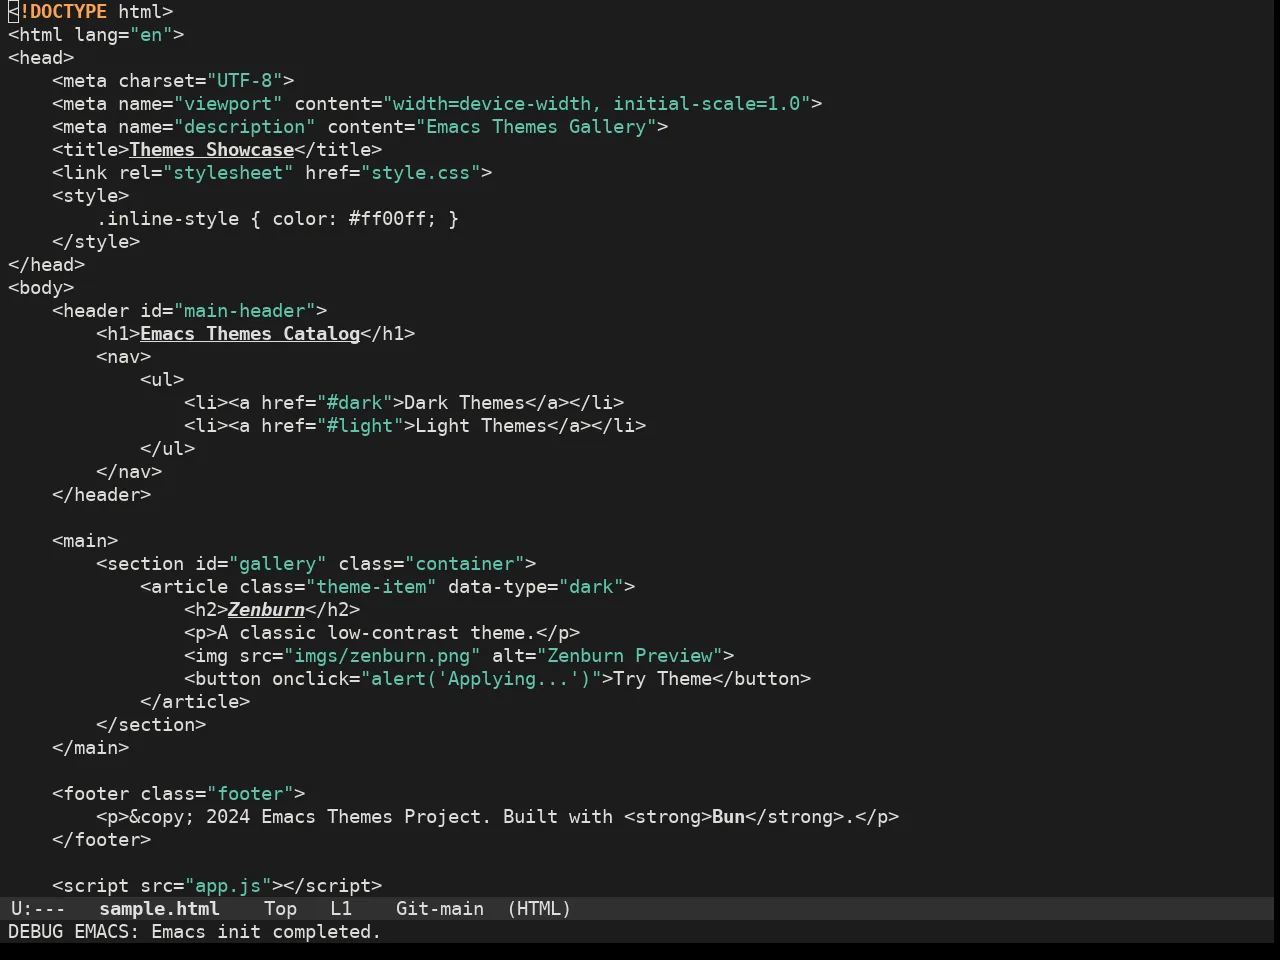This screenshot has height=960, width=1280.
Task: Click the DEBUG EMACS message in echo area
Action: click(x=195, y=932)
